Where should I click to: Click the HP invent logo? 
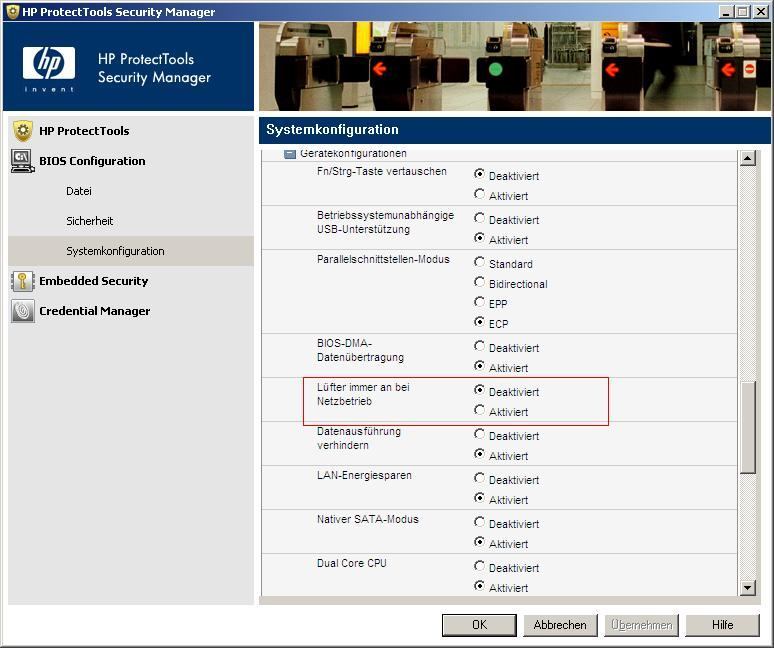tap(49, 68)
